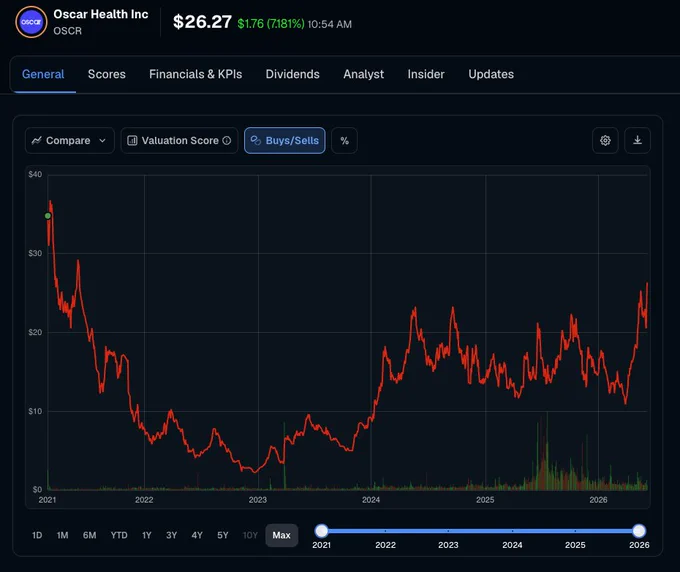
Task: Open the chart settings gear icon
Action: 605,141
